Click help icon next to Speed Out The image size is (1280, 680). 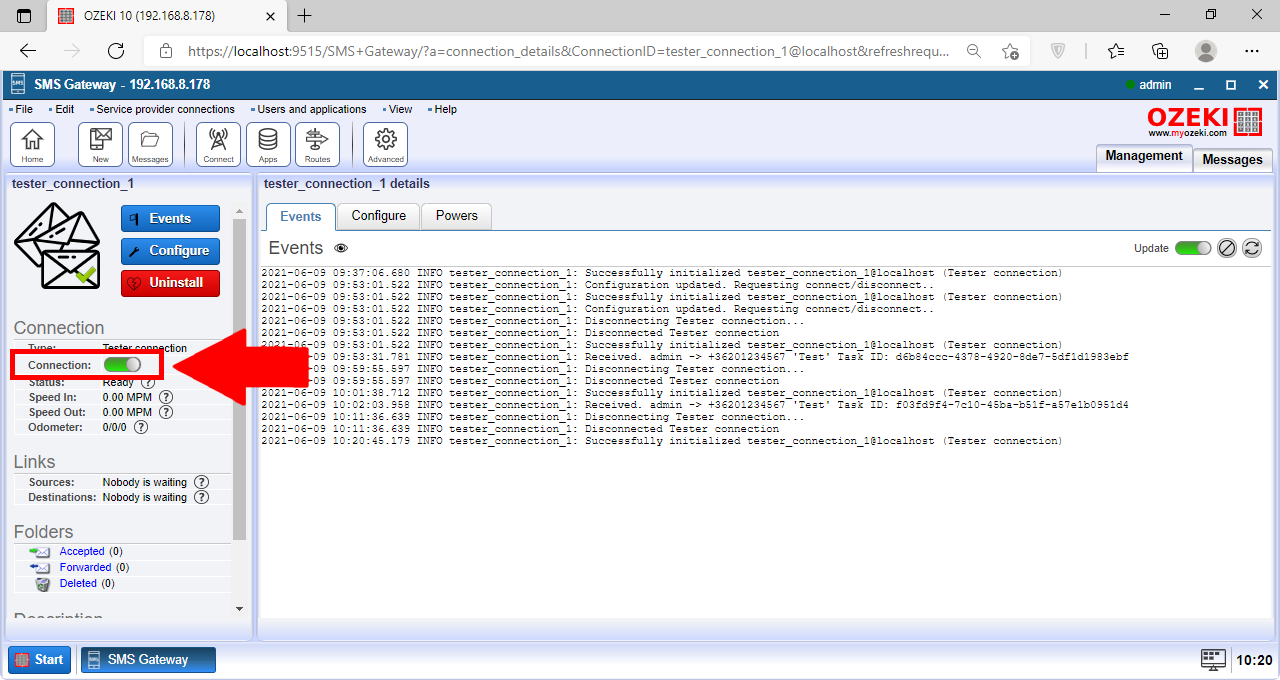click(166, 412)
